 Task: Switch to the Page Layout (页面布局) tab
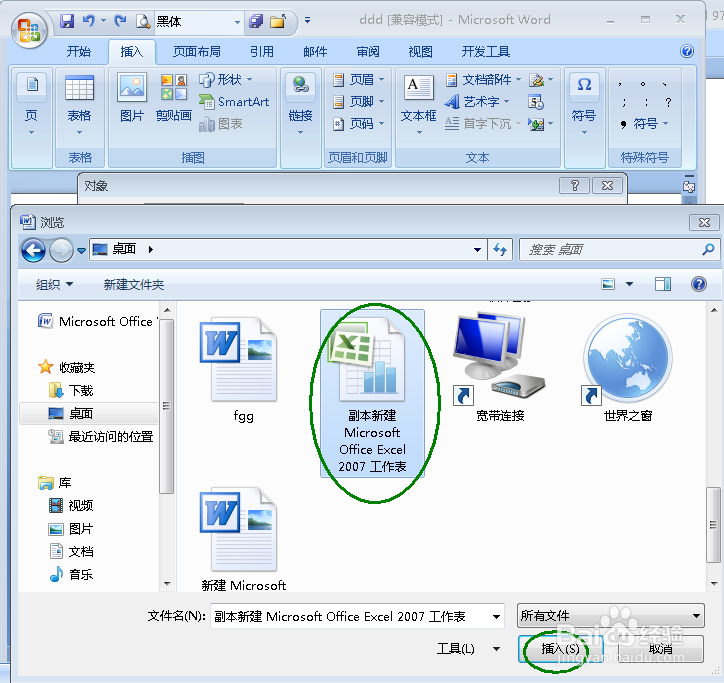tap(197, 52)
